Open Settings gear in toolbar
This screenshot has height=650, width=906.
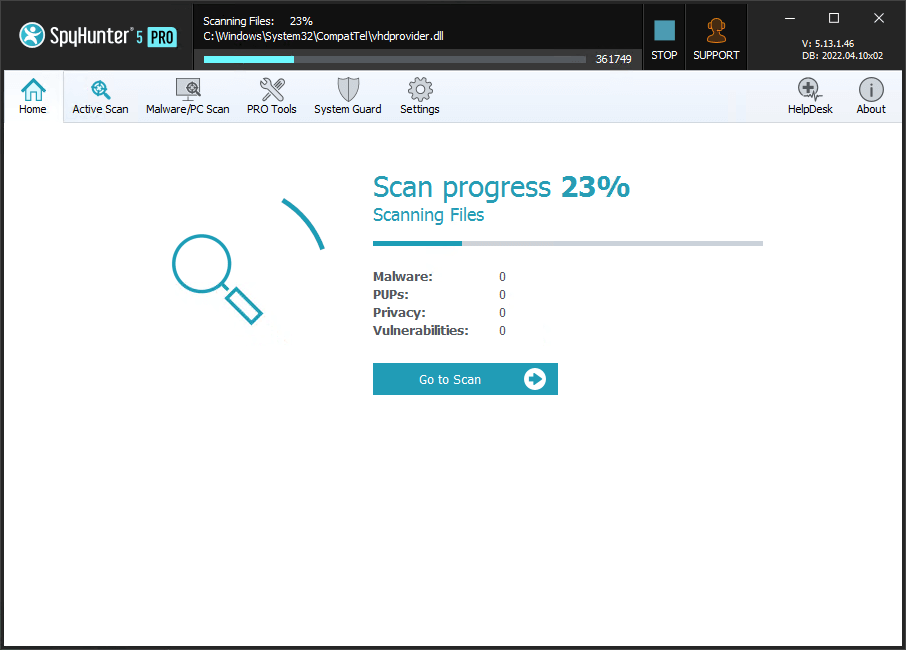click(x=420, y=96)
